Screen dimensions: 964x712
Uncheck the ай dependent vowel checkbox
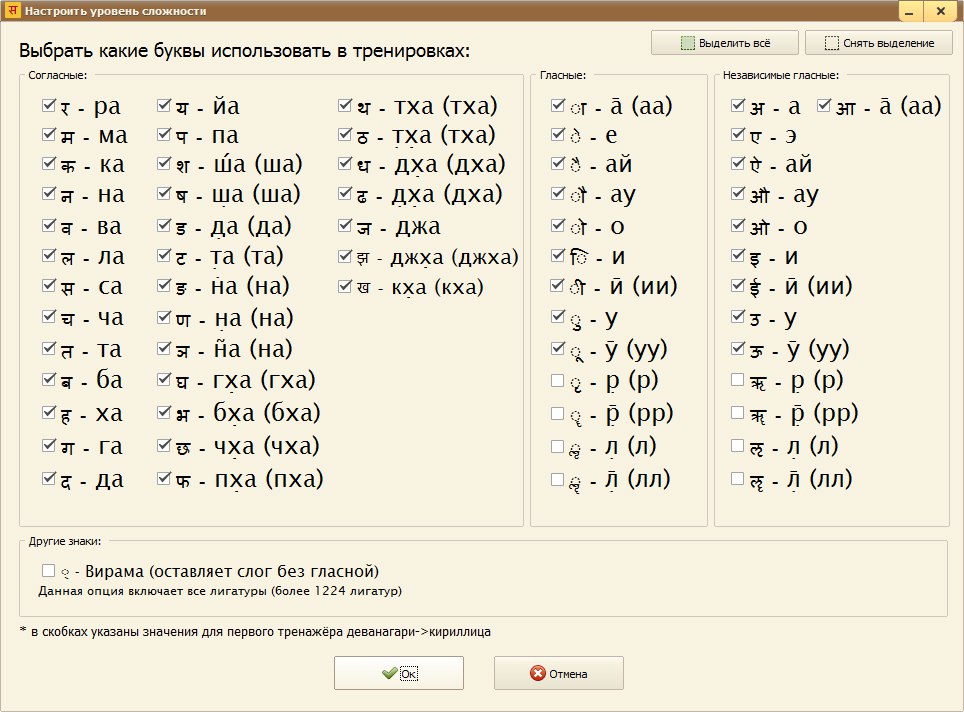[x=557, y=165]
